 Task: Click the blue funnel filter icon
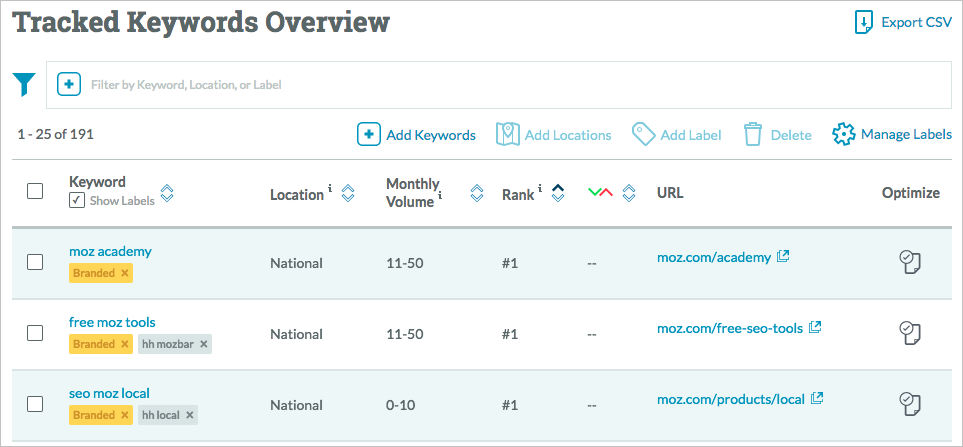(25, 84)
